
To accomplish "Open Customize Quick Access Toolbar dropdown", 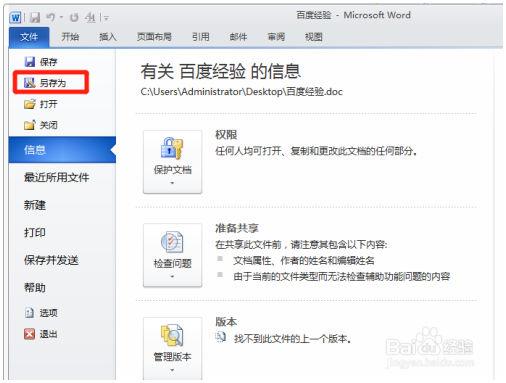I will (106, 18).
